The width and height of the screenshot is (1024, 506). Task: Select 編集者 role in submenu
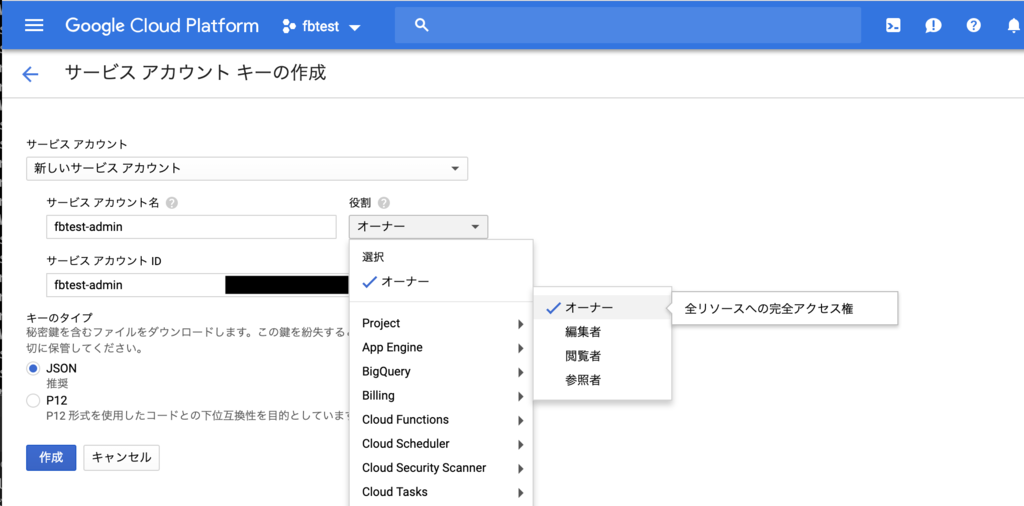tap(602, 332)
